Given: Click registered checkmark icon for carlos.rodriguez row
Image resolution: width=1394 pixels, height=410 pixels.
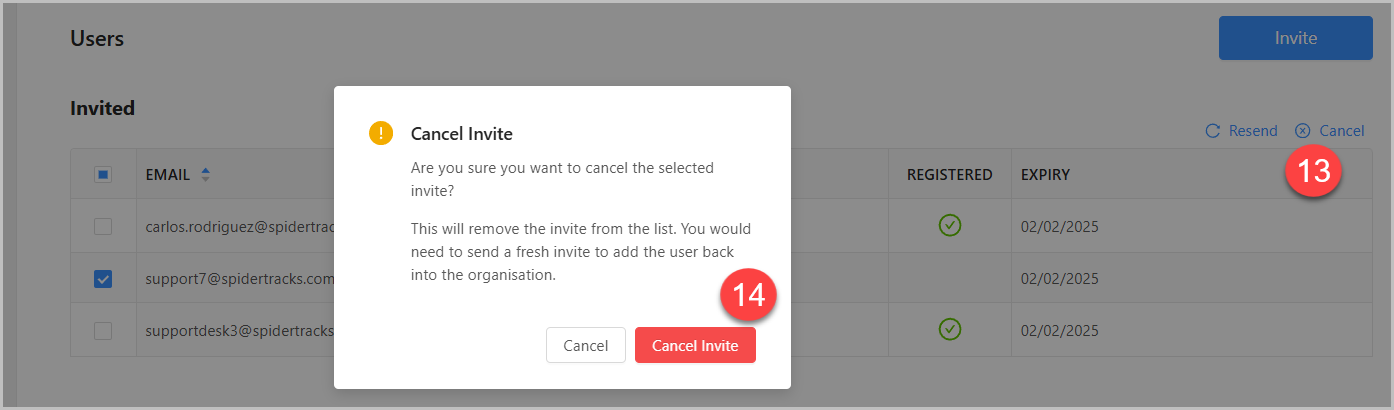Looking at the screenshot, I should pos(950,226).
